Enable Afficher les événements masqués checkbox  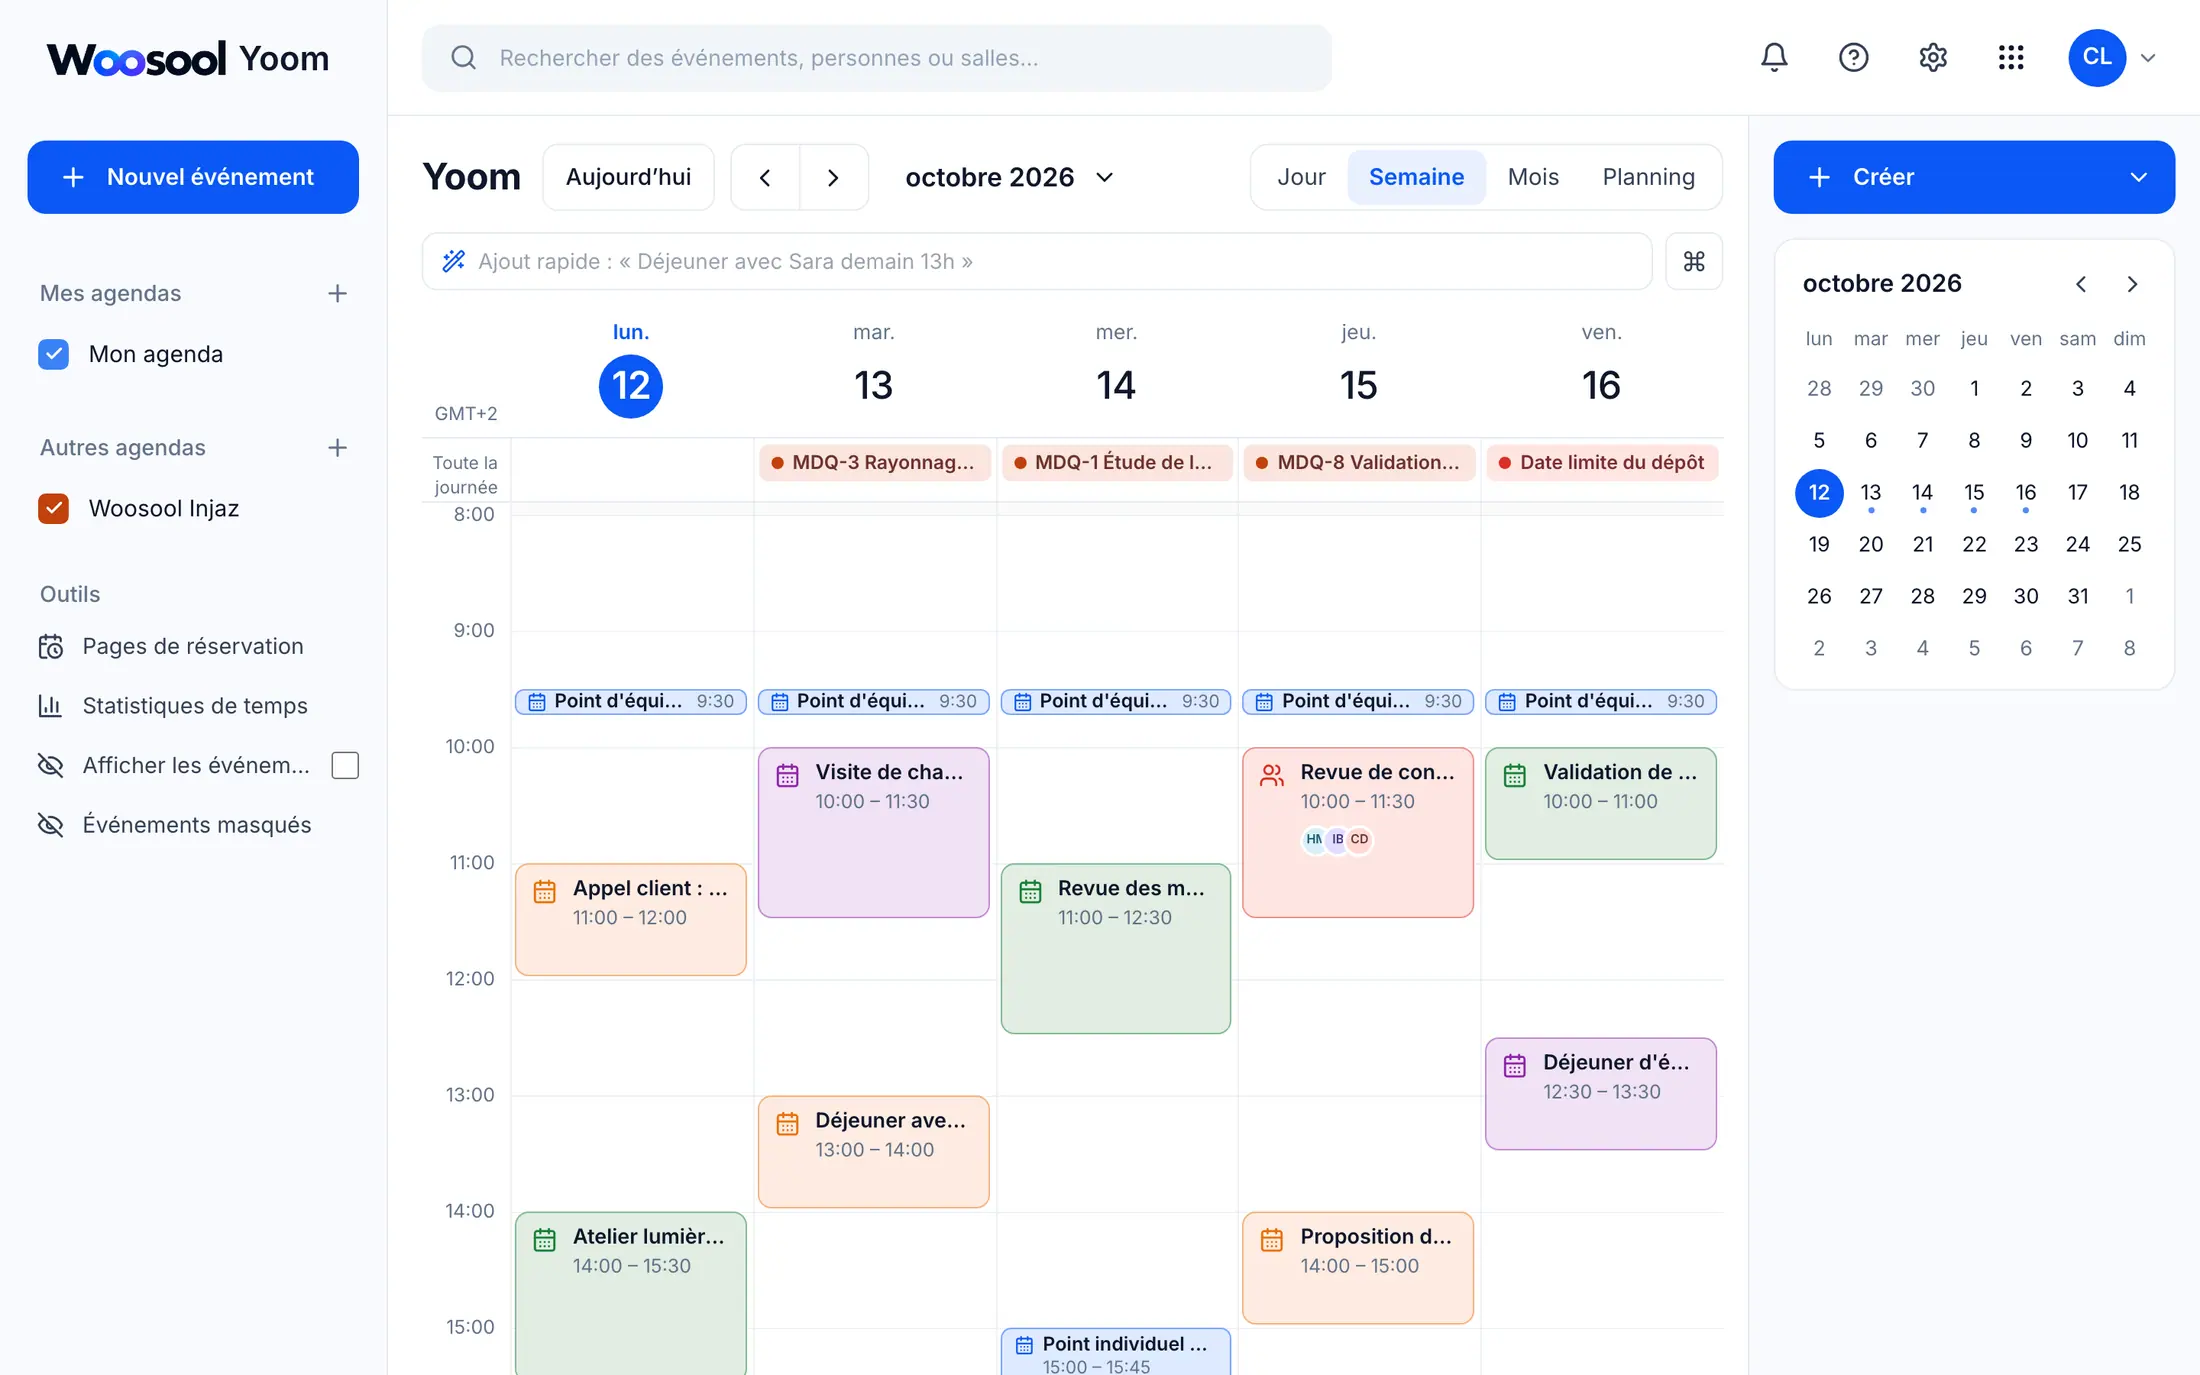[x=345, y=765]
